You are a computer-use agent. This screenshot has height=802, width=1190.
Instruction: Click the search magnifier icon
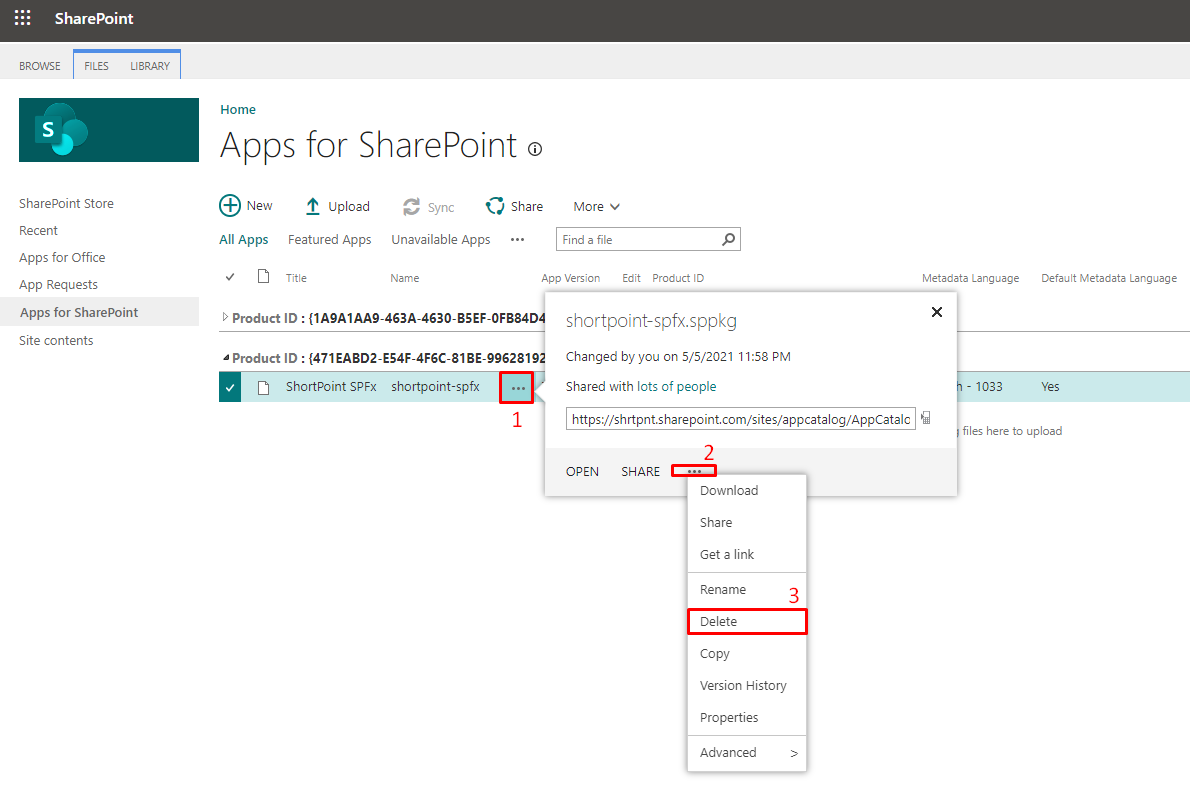[x=729, y=239]
